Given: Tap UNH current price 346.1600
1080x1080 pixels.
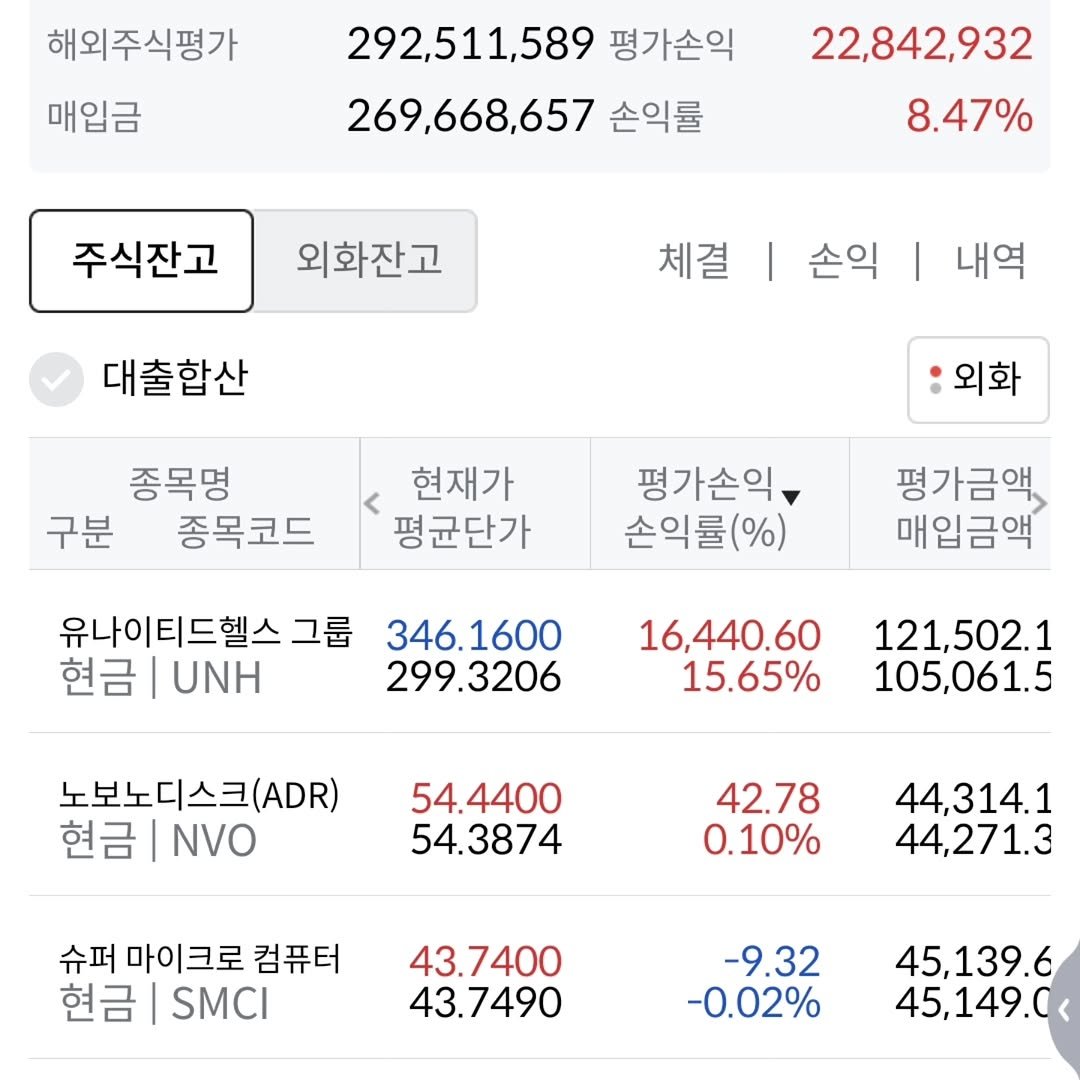Looking at the screenshot, I should tap(474, 635).
